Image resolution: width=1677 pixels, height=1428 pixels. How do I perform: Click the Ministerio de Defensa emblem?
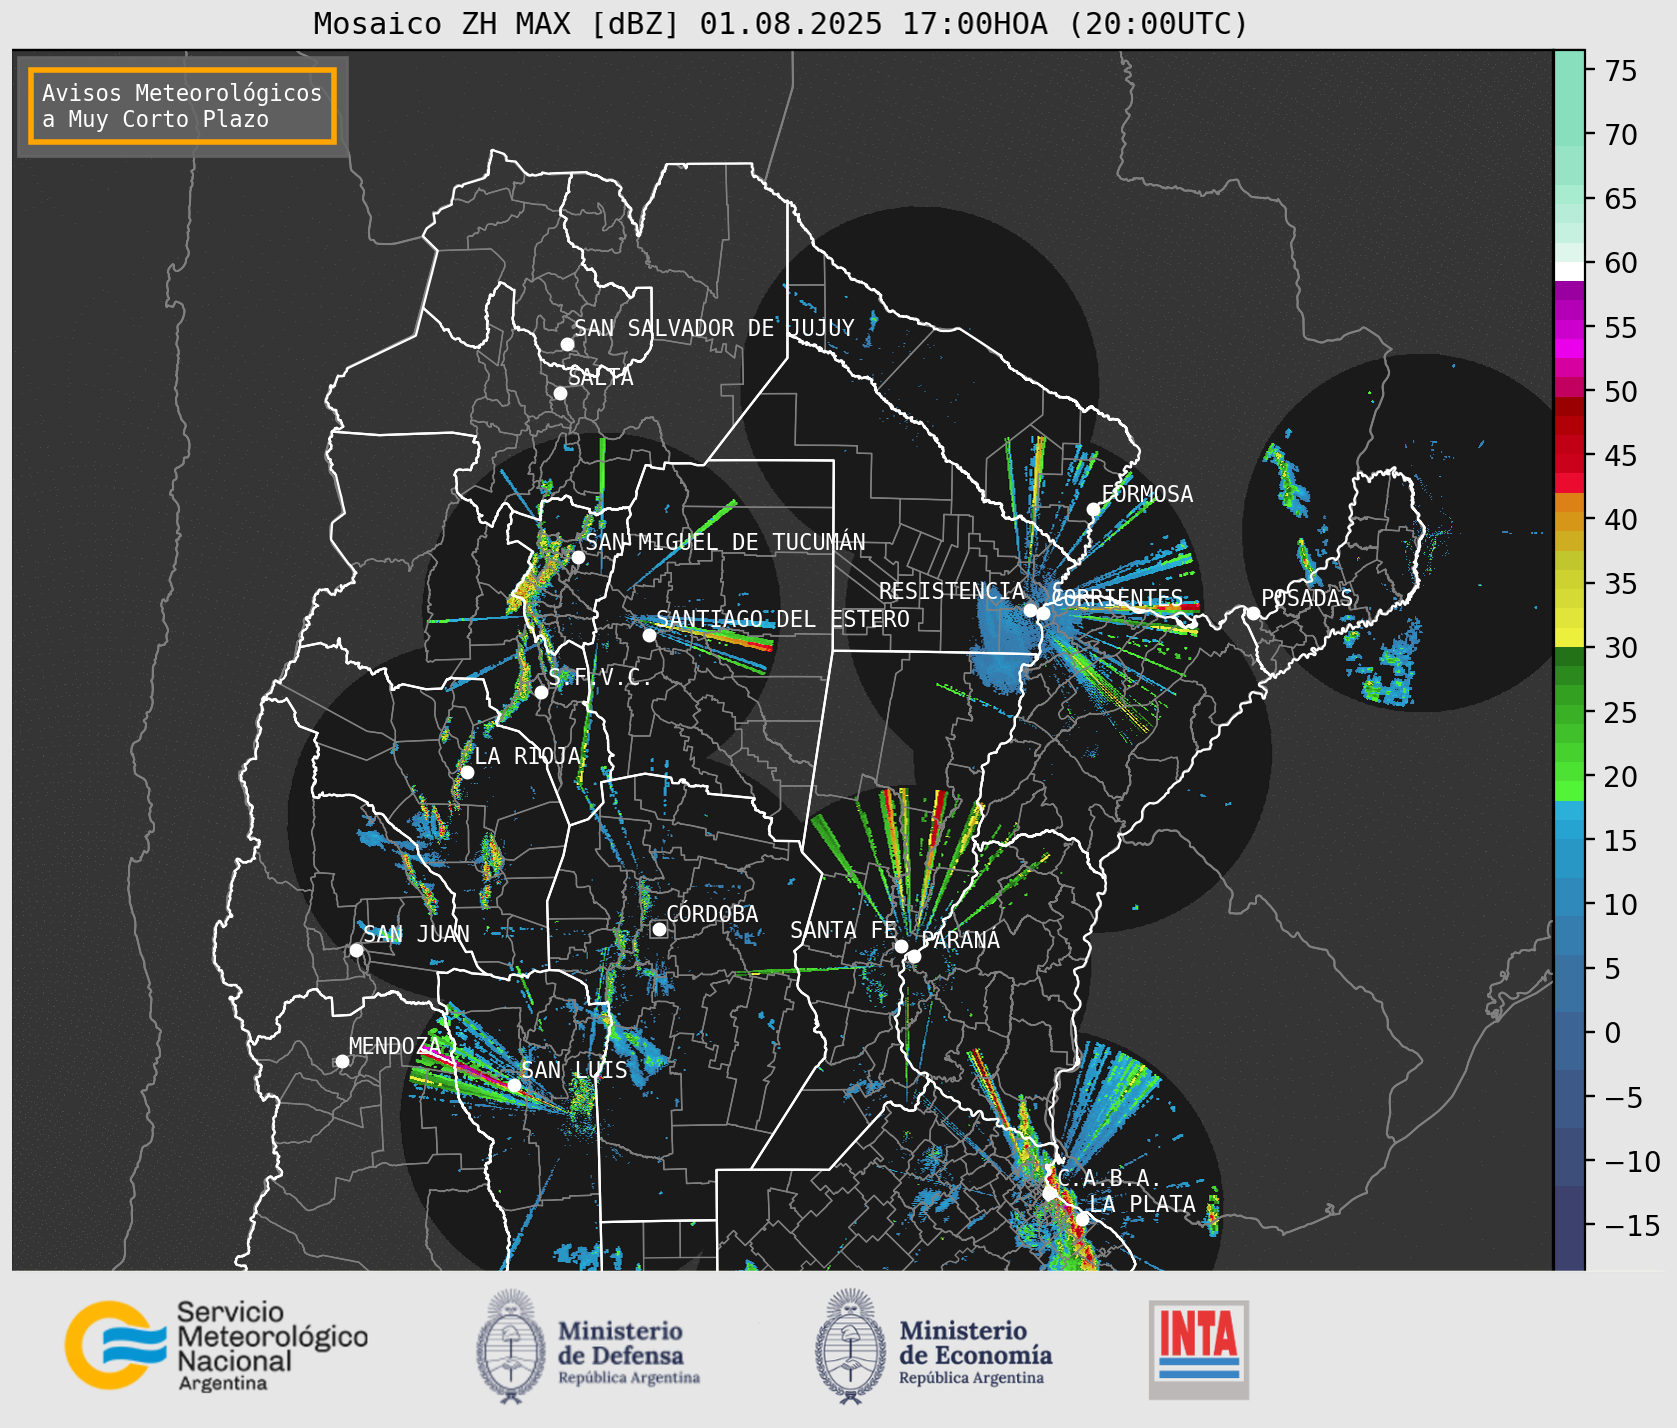pos(512,1346)
